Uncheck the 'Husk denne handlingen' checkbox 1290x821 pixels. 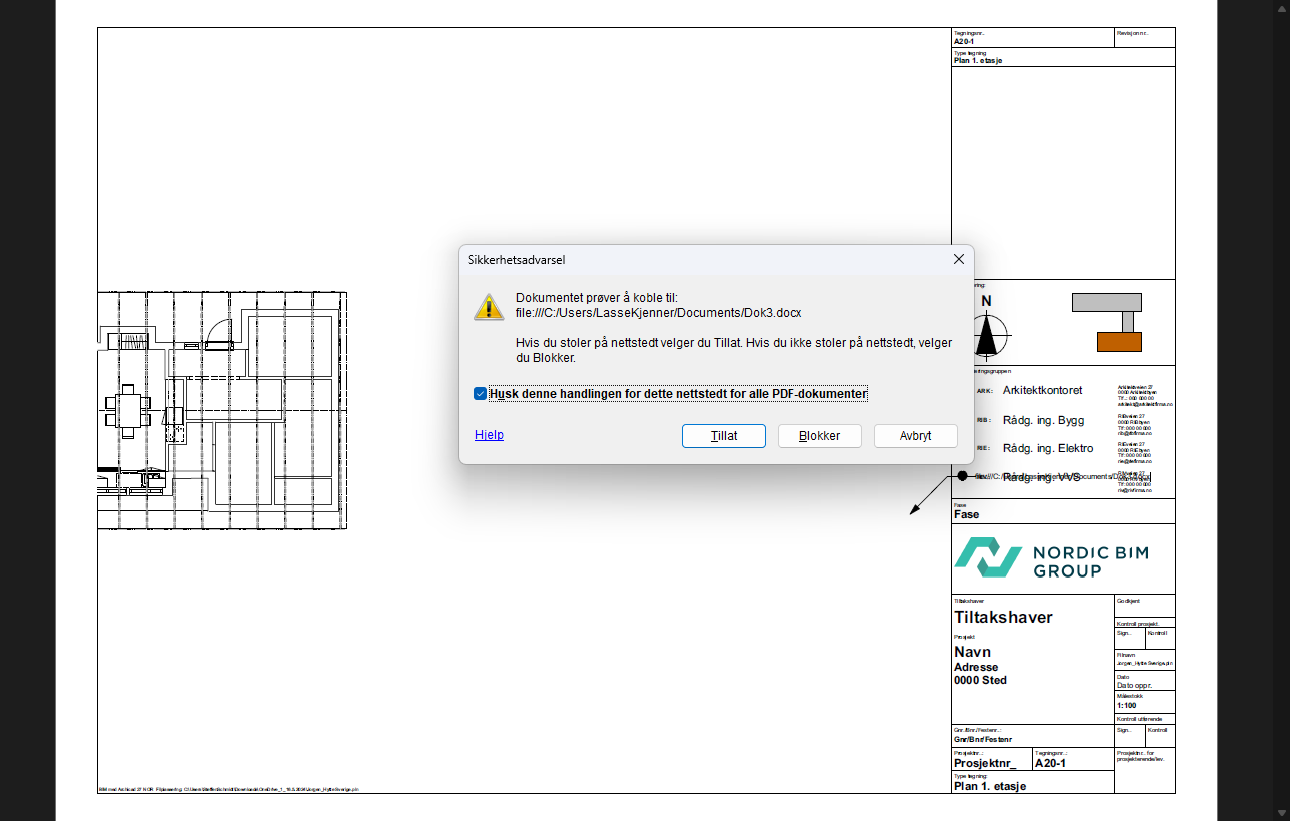[x=481, y=394]
